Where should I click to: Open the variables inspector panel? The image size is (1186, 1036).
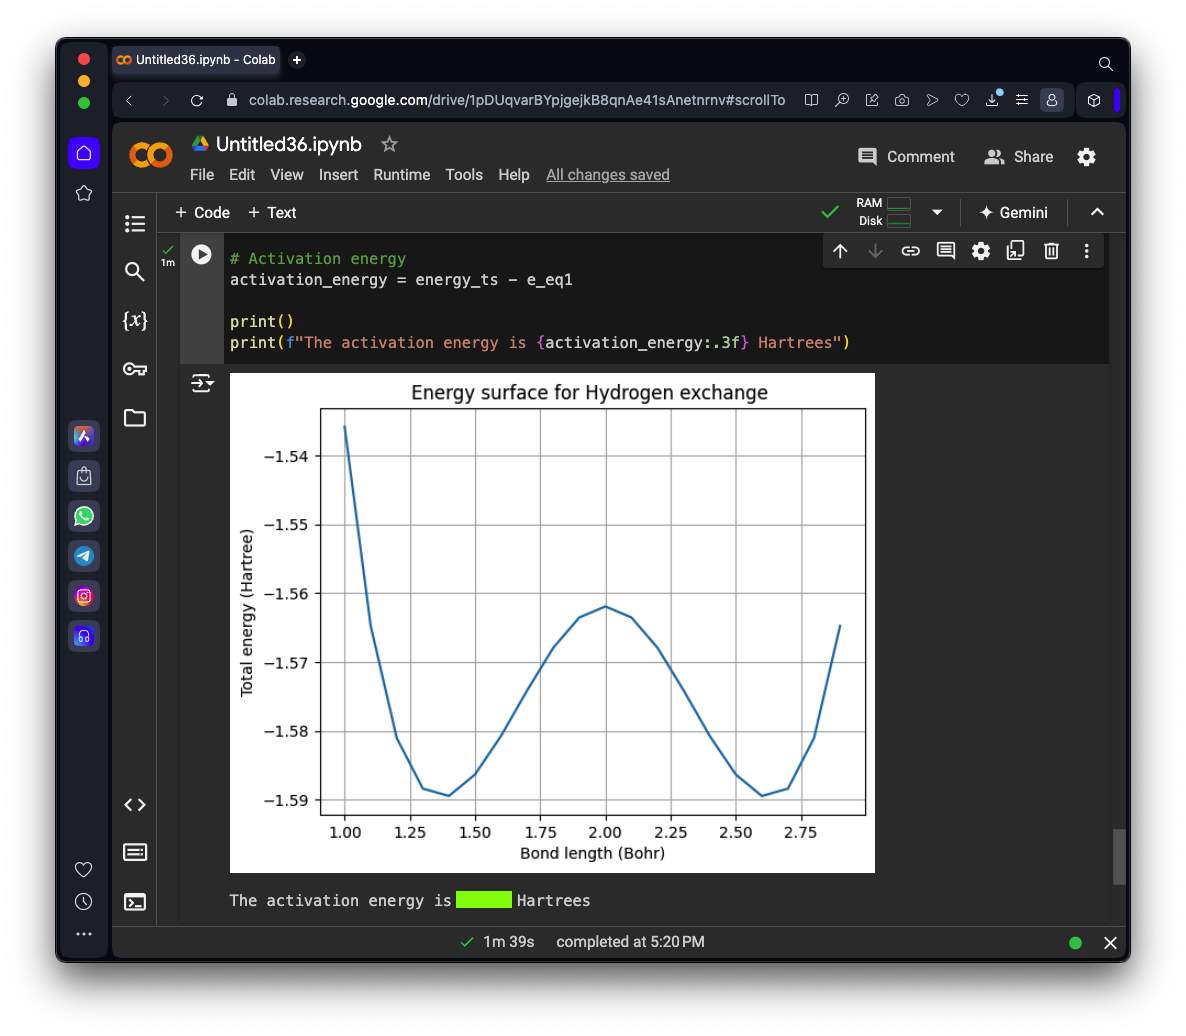135,320
